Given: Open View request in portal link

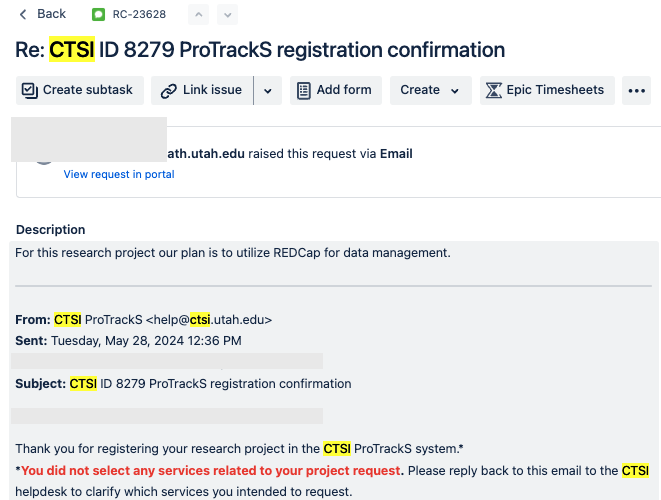Looking at the screenshot, I should (x=119, y=174).
